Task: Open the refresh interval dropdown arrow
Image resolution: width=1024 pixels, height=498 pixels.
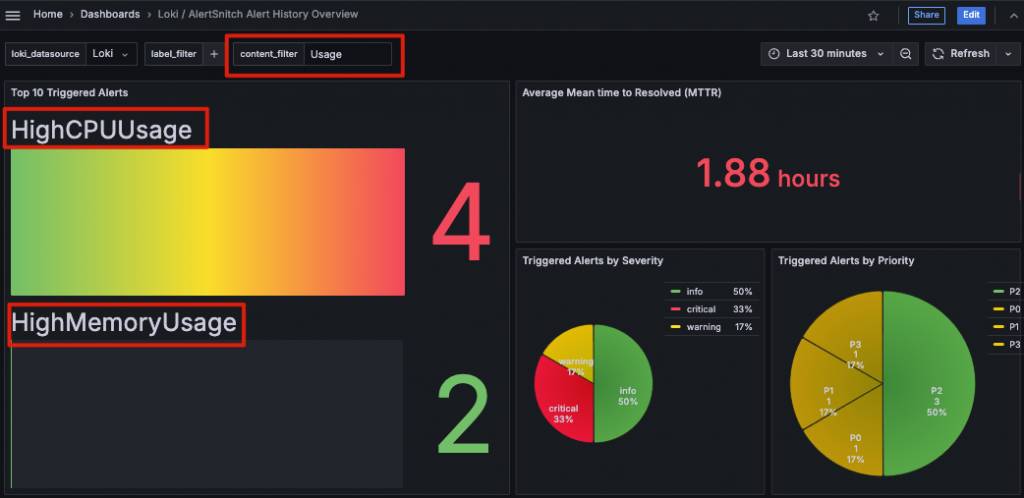Action: [1008, 54]
